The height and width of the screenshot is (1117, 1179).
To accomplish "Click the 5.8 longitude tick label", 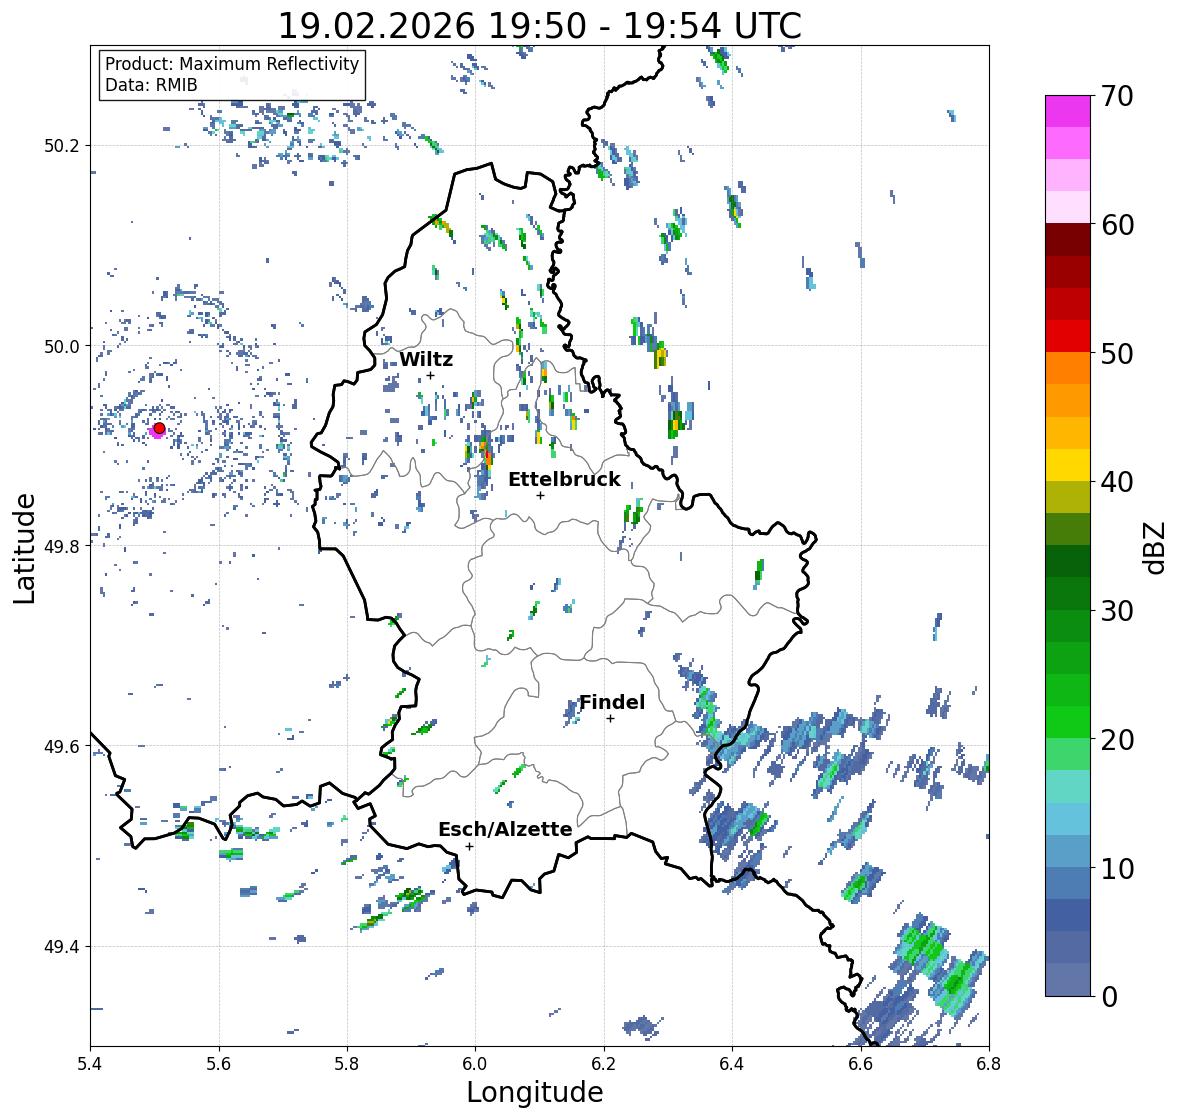I will click(x=347, y=1063).
